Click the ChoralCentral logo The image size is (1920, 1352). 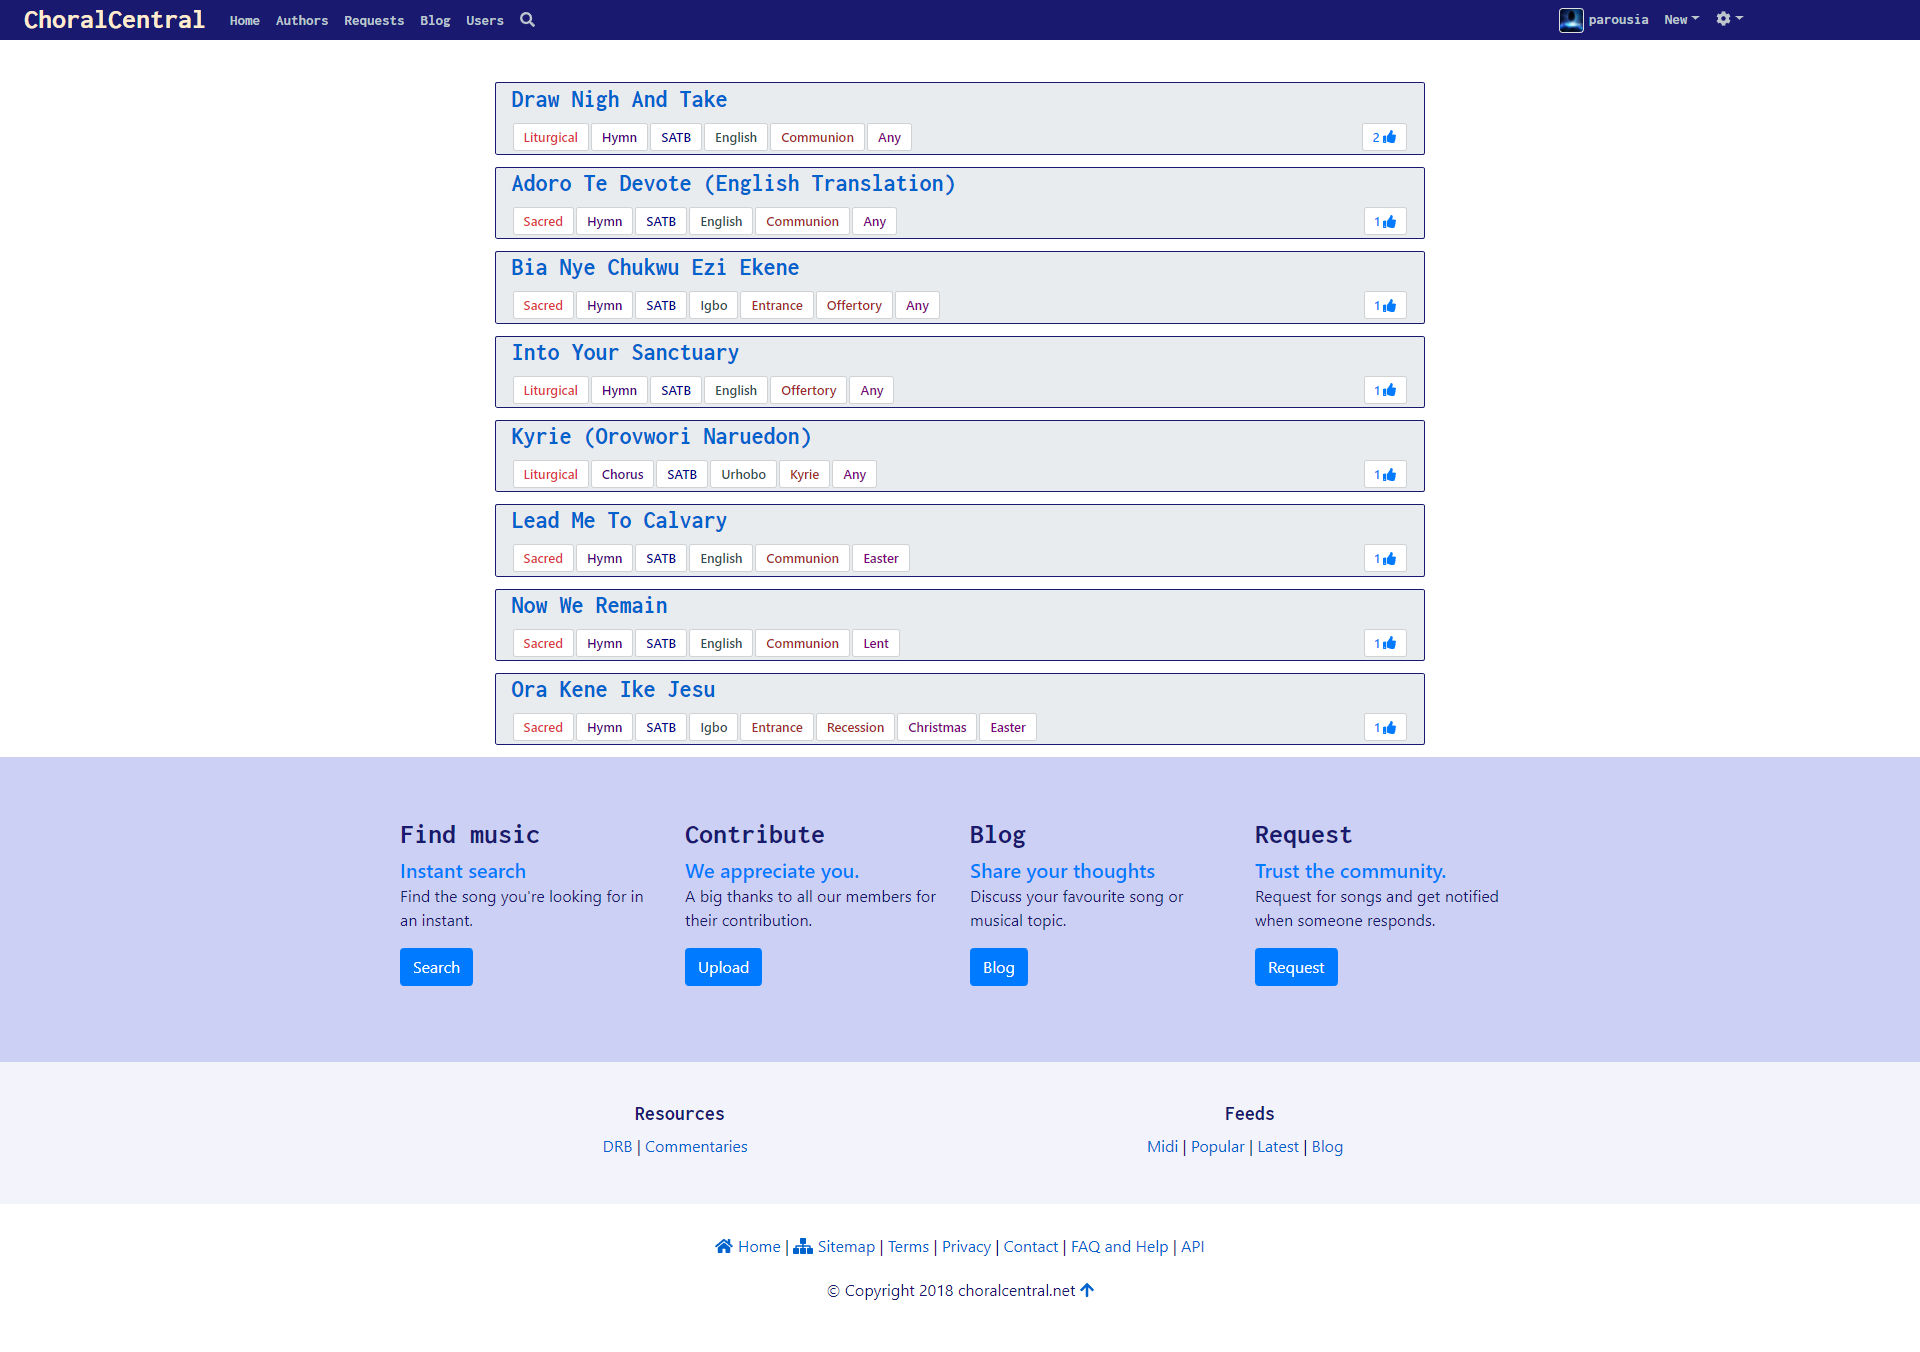(114, 20)
